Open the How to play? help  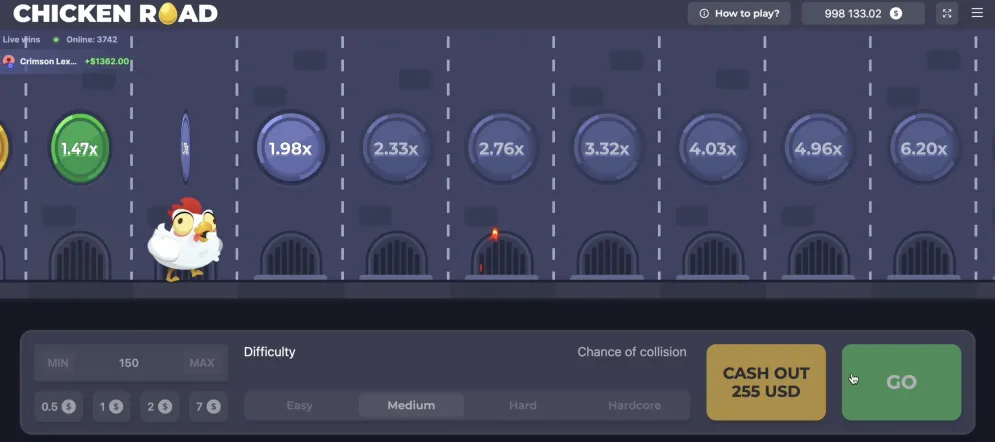[739, 13]
